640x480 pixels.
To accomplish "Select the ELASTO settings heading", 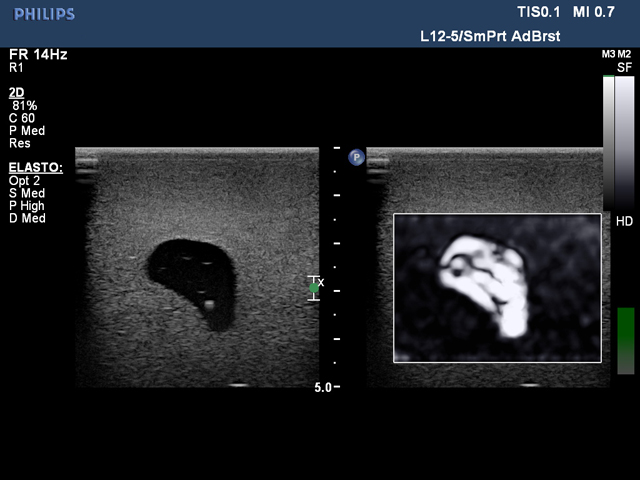I will click(x=35, y=168).
